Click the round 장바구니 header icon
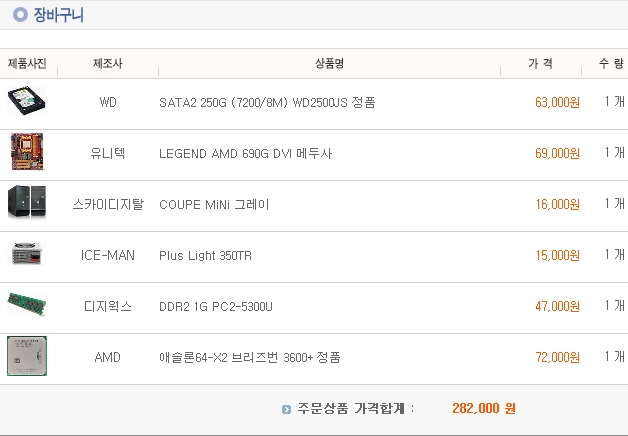The width and height of the screenshot is (628, 436). click(x=20, y=15)
